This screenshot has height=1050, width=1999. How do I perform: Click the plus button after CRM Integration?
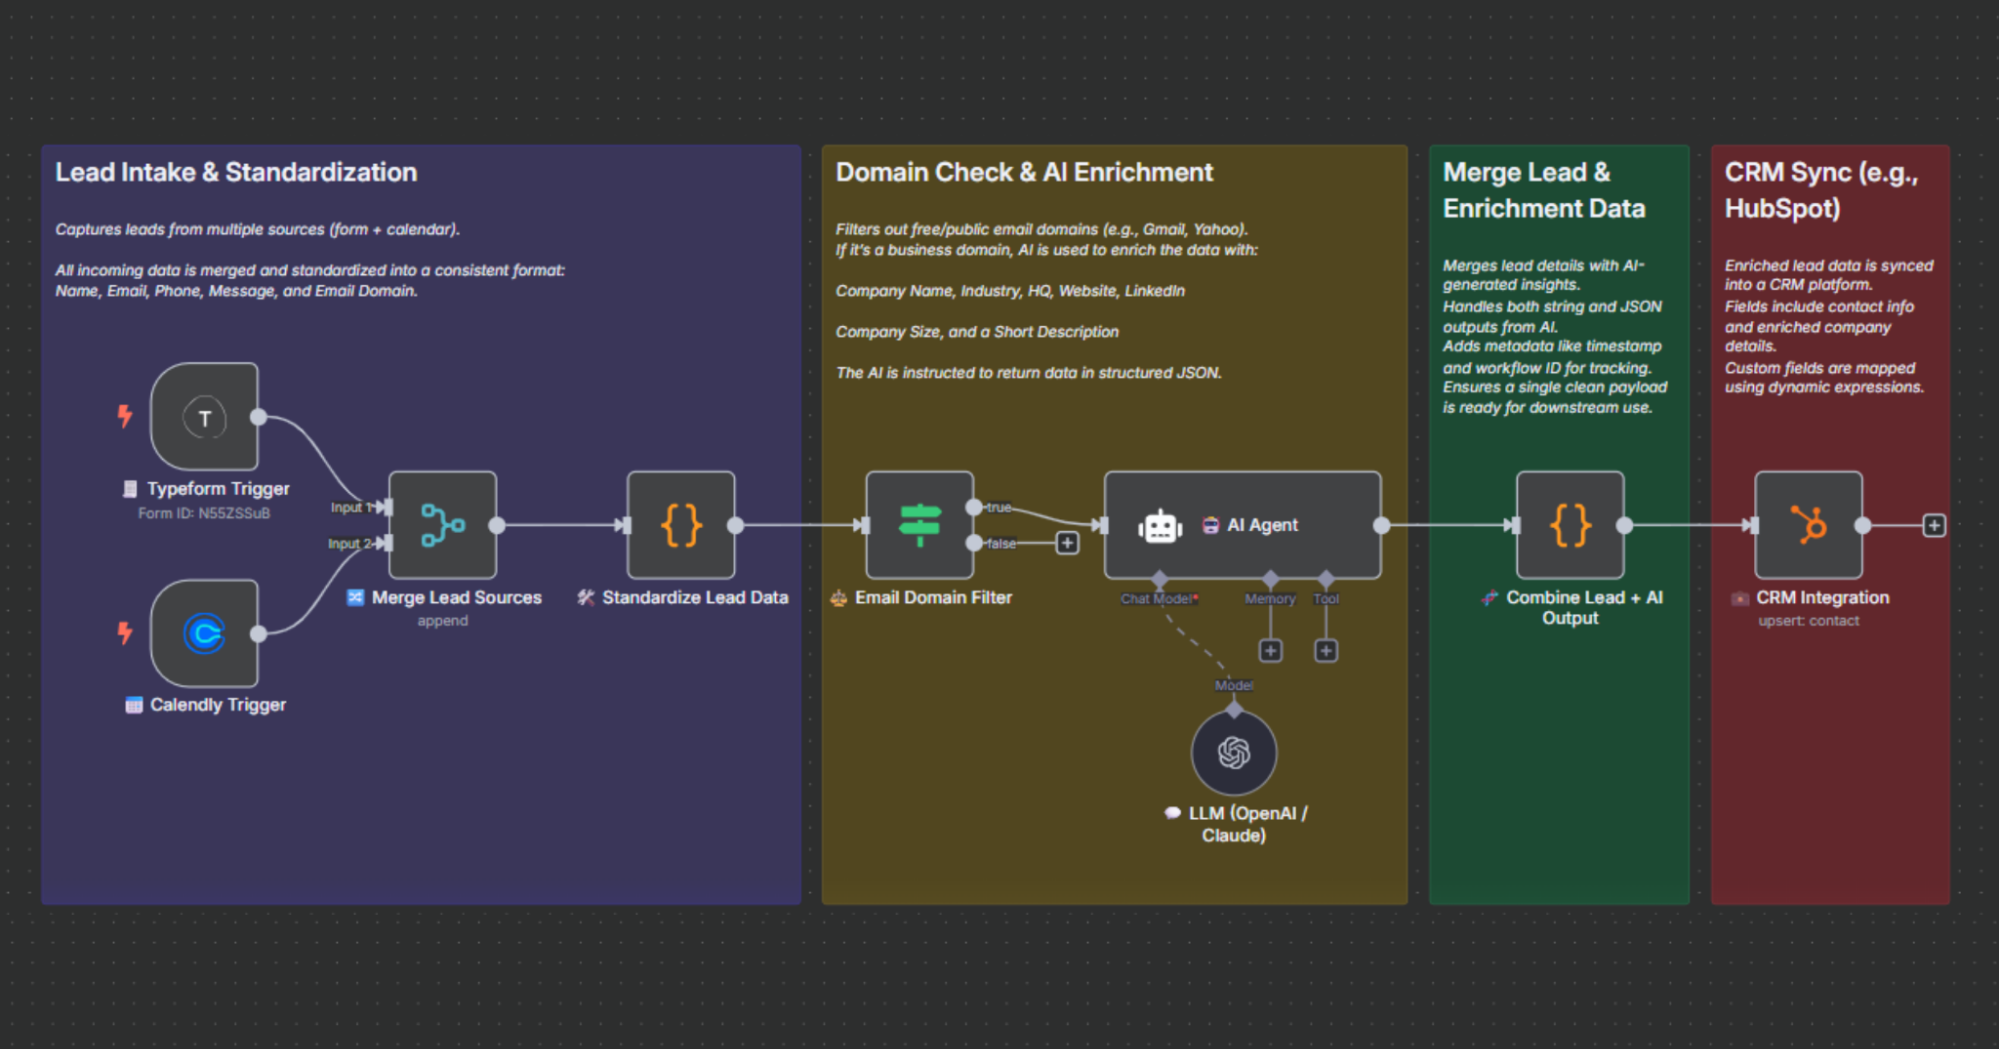click(1934, 524)
